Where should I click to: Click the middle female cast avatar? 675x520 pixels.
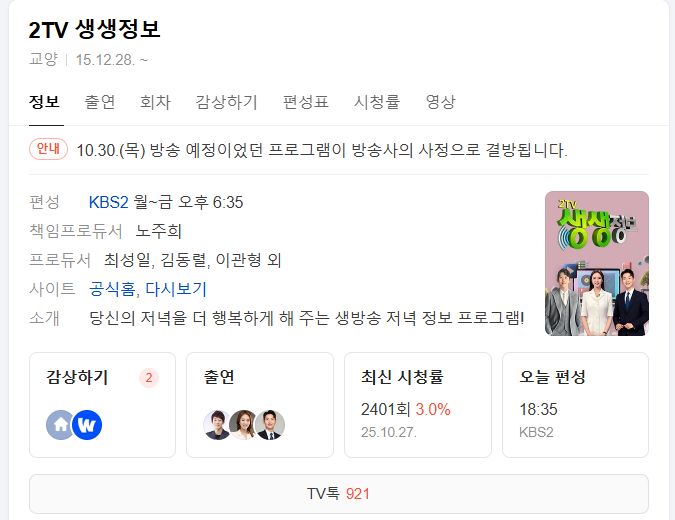pyautogui.click(x=244, y=425)
